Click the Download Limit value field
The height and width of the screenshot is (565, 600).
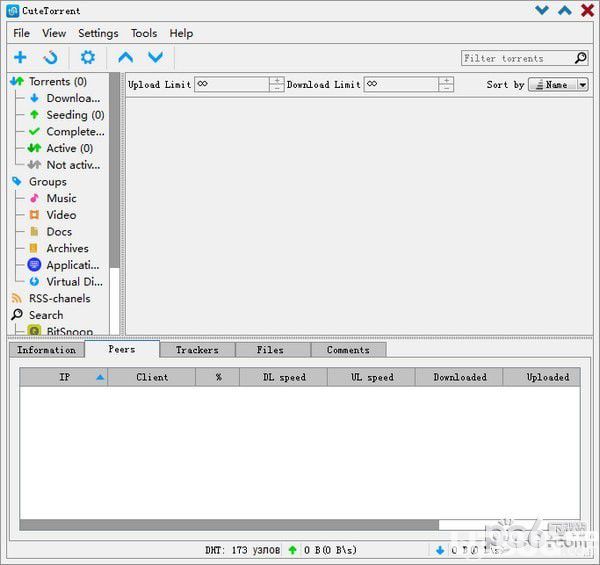point(401,84)
